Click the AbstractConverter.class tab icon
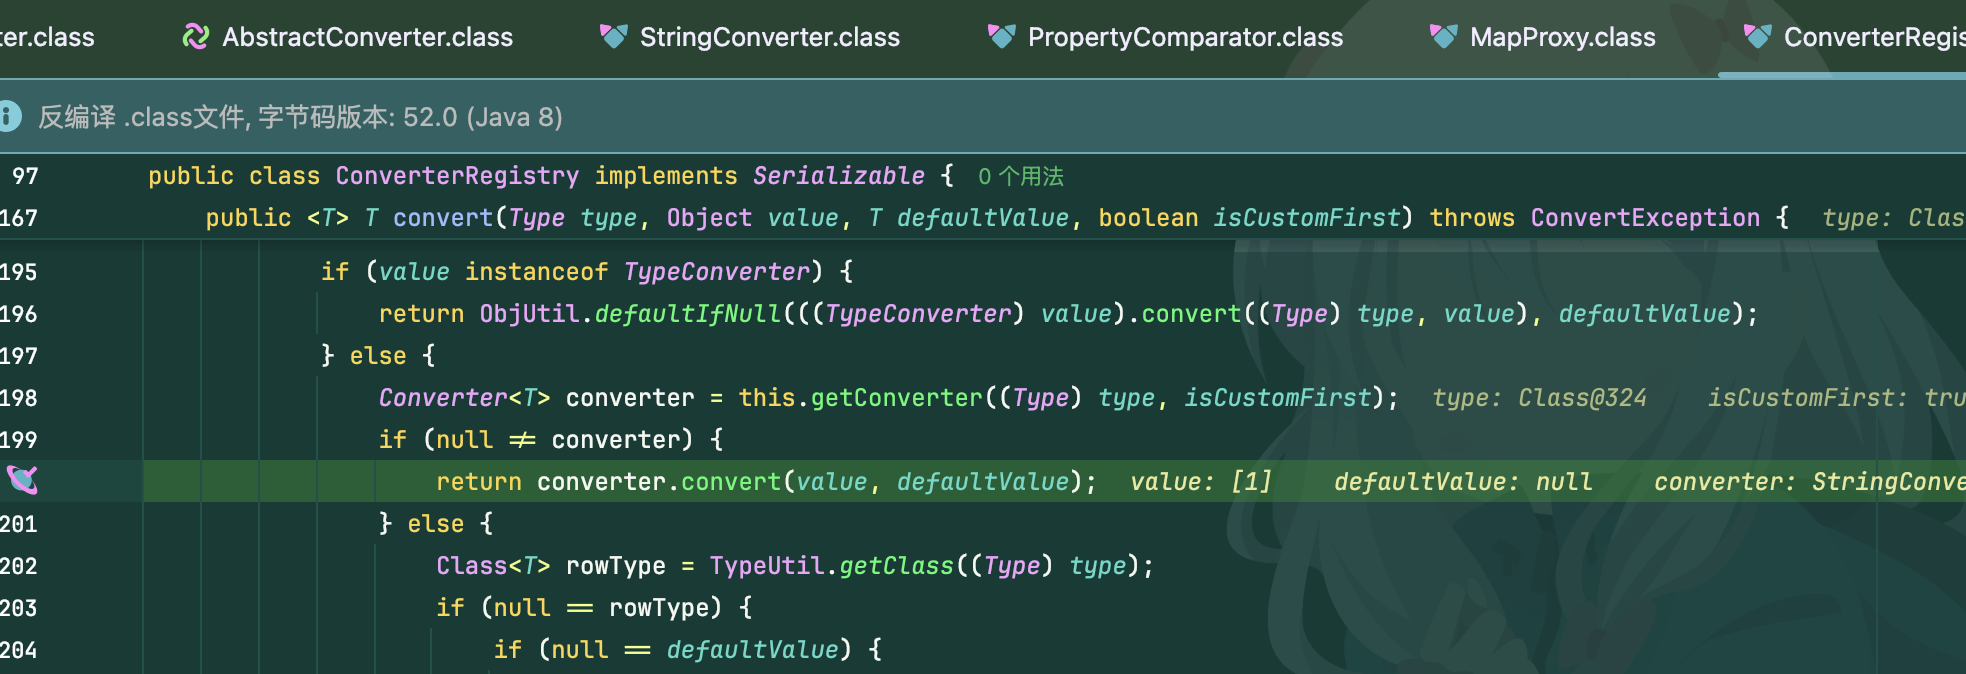This screenshot has width=1966, height=674. [x=196, y=37]
